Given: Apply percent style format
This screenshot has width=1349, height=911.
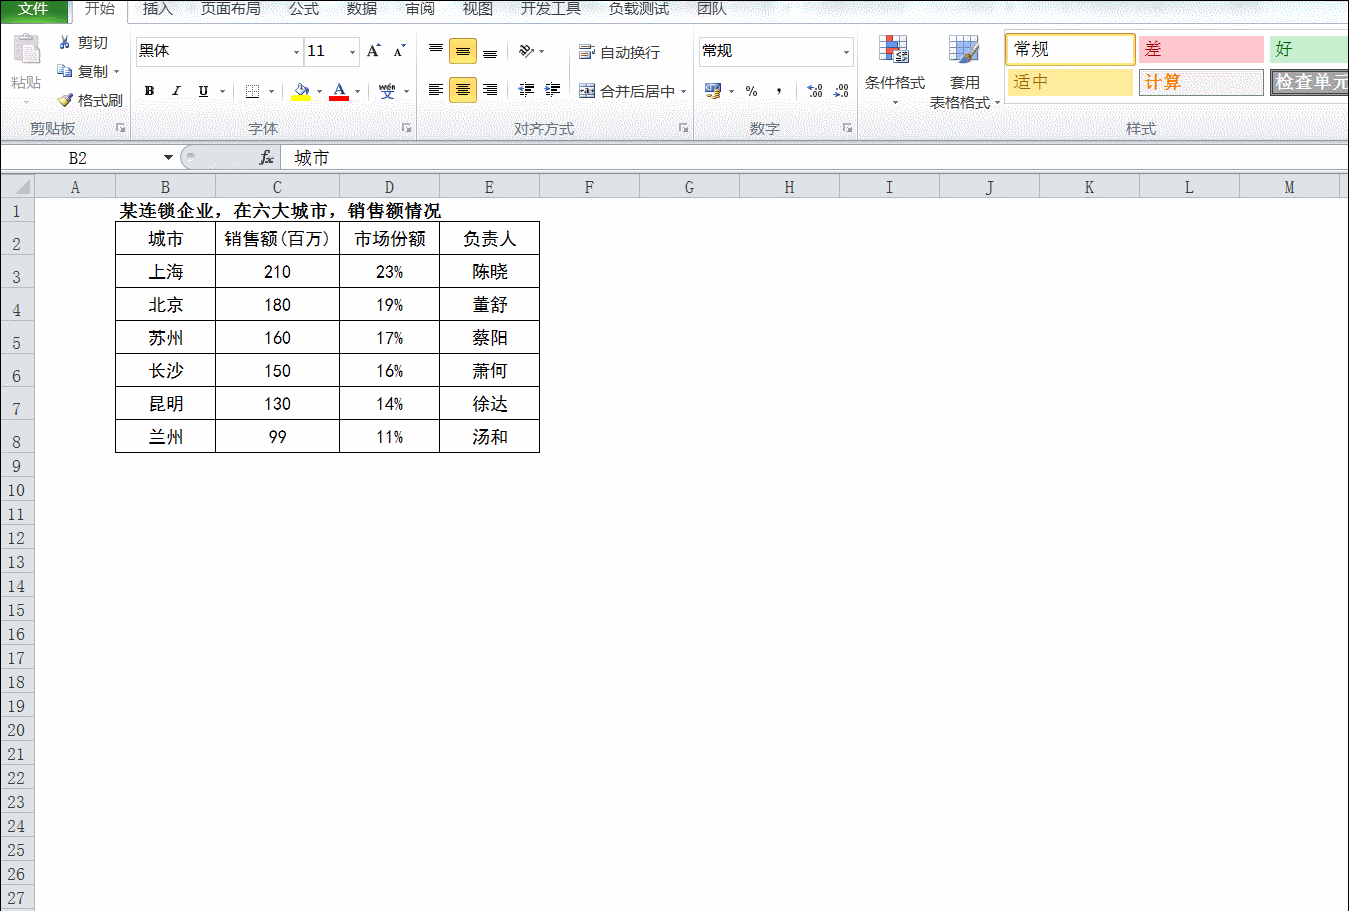Looking at the screenshot, I should (x=752, y=91).
